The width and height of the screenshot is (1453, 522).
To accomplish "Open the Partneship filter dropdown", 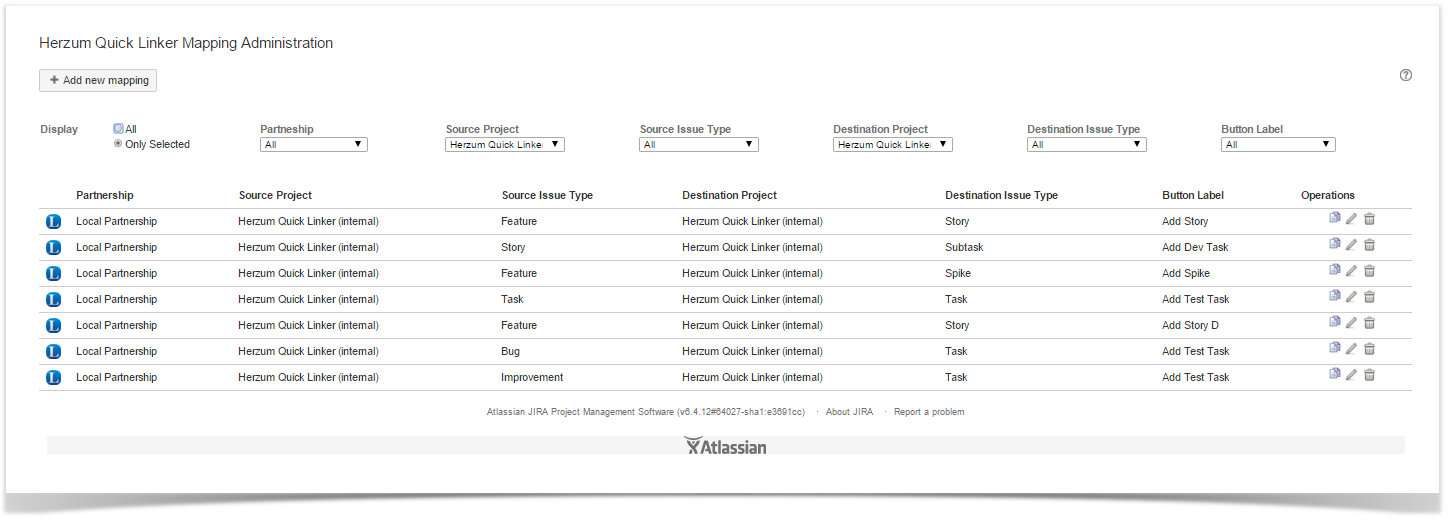I will (313, 145).
